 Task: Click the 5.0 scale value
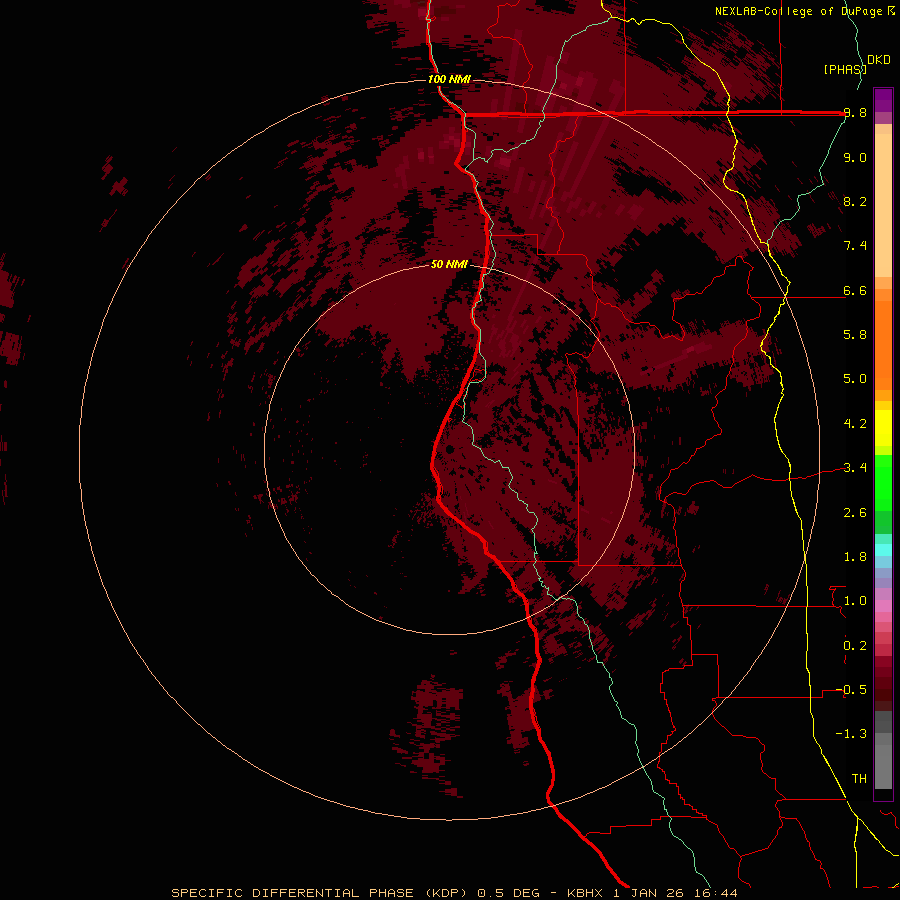point(855,379)
